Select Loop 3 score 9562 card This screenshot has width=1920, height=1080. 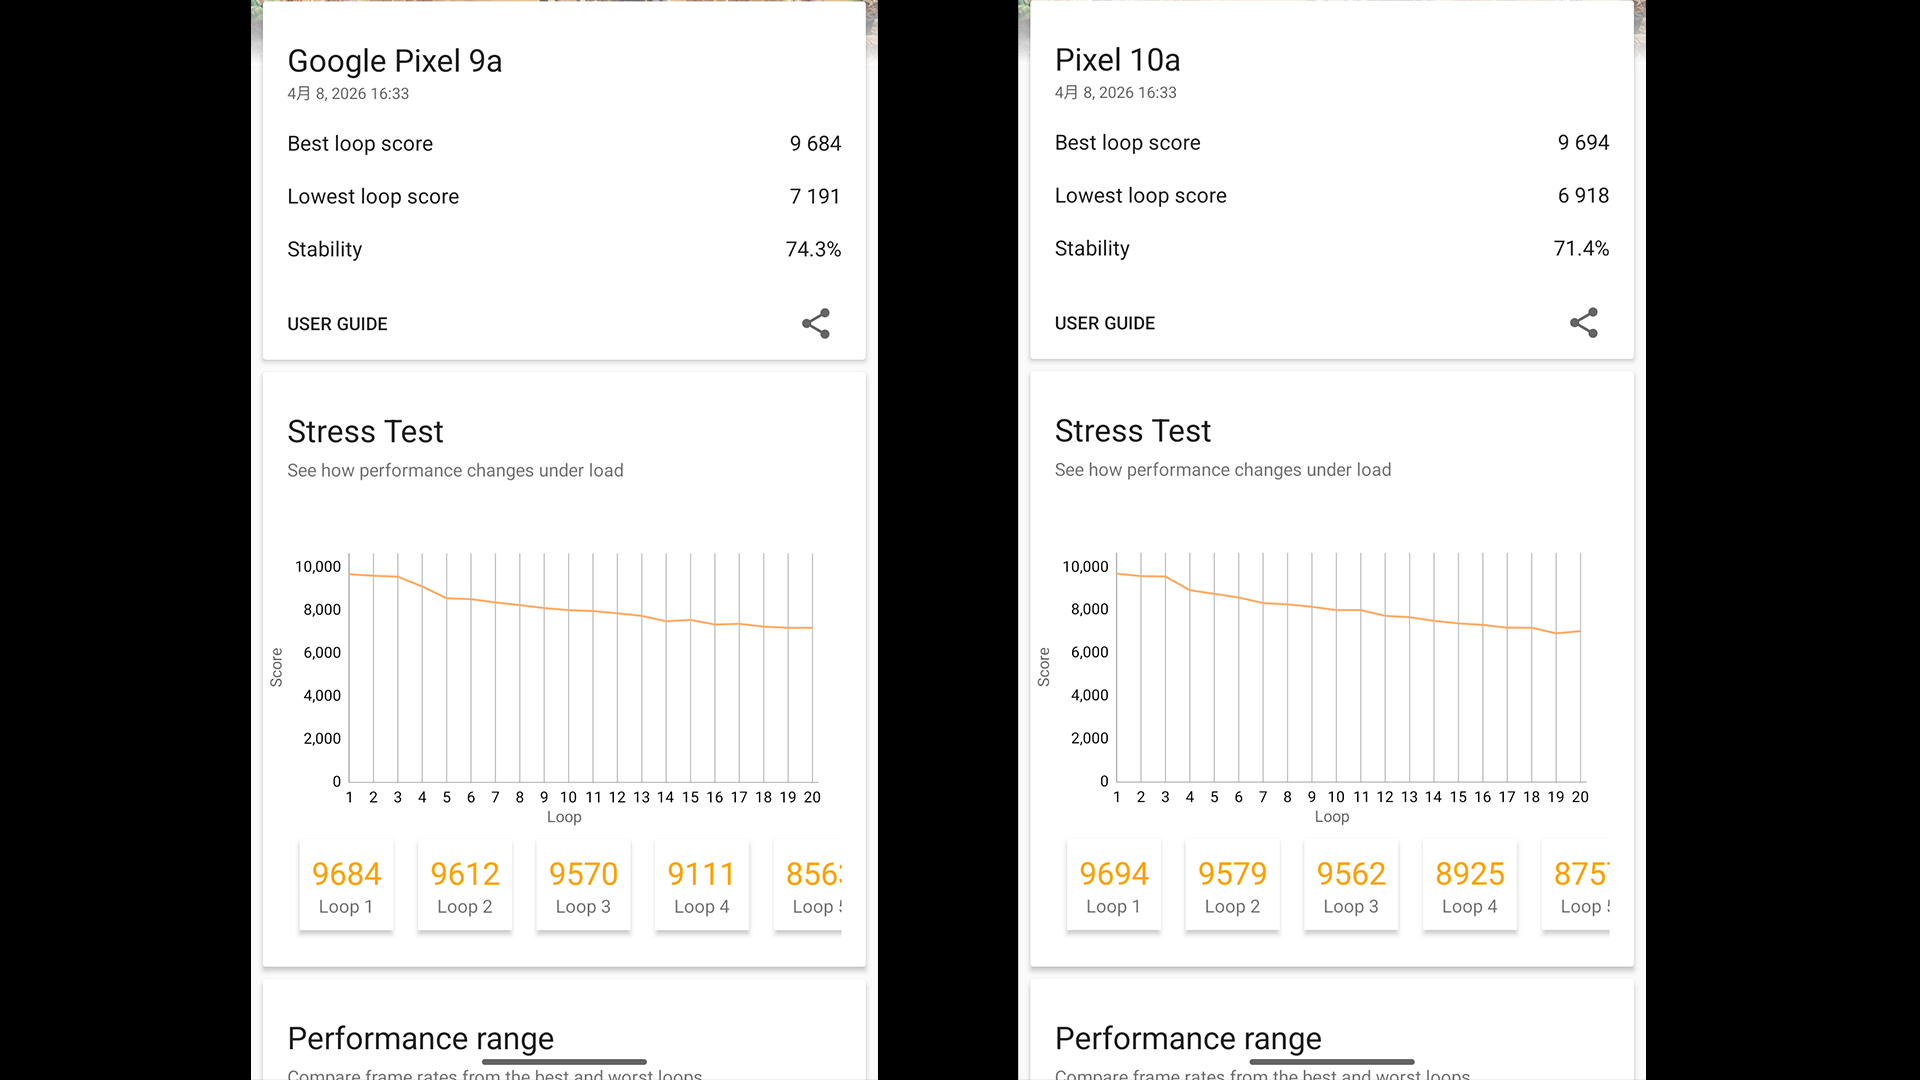tap(1351, 886)
